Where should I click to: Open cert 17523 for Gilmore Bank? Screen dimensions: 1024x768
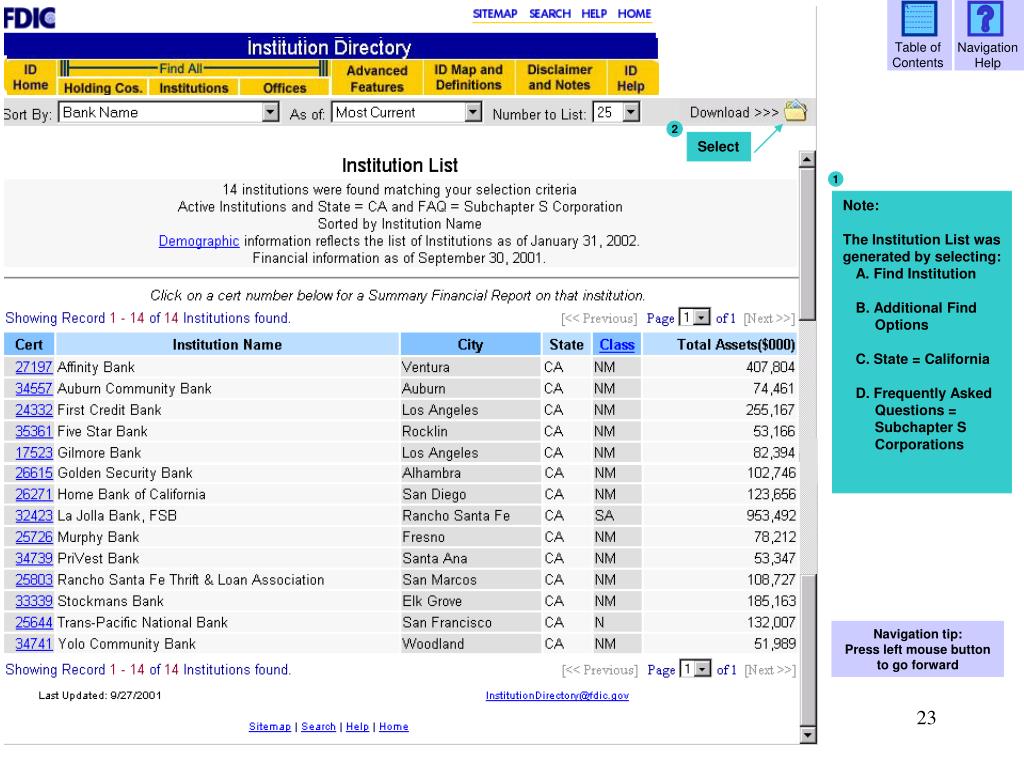(34, 453)
